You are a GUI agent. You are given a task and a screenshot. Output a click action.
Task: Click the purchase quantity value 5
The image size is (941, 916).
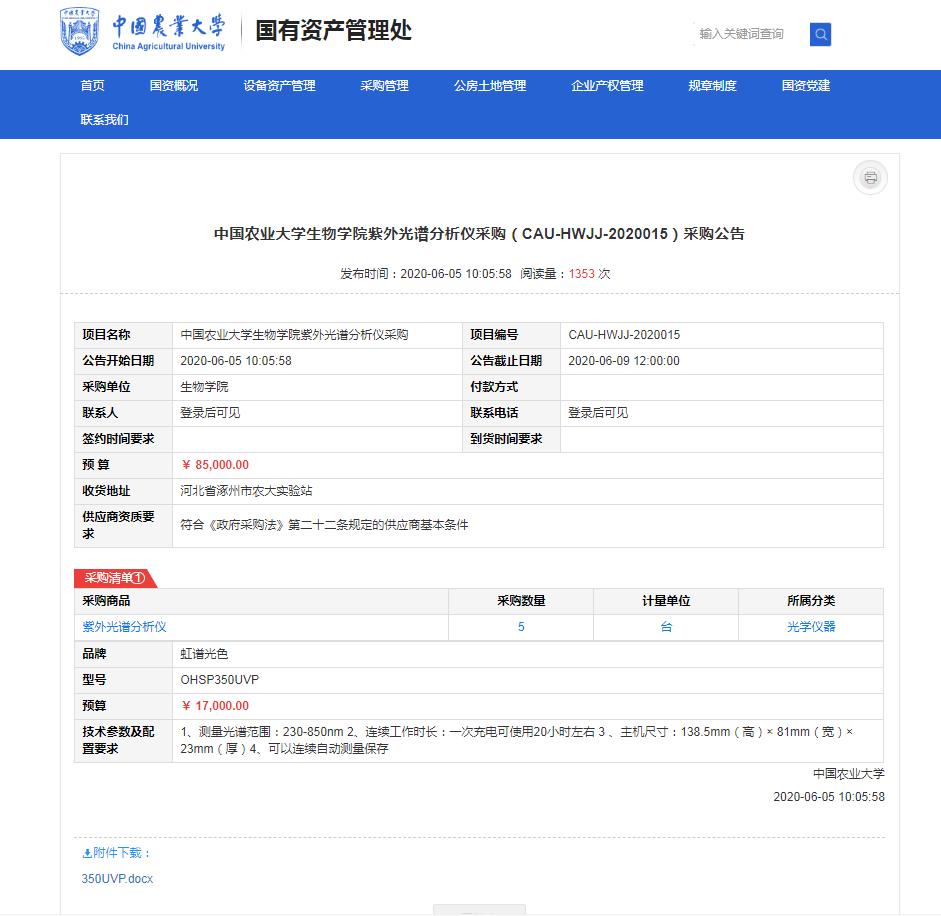[x=521, y=627]
